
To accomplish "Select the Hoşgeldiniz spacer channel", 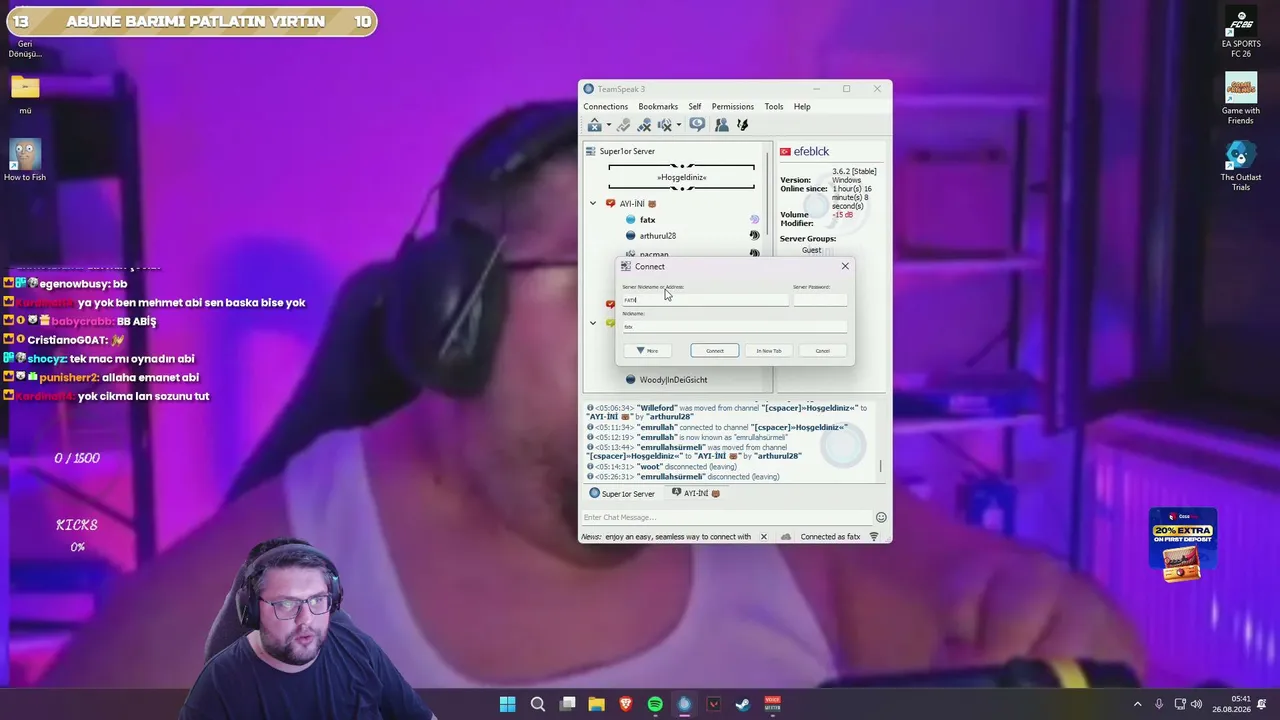I will coord(681,177).
